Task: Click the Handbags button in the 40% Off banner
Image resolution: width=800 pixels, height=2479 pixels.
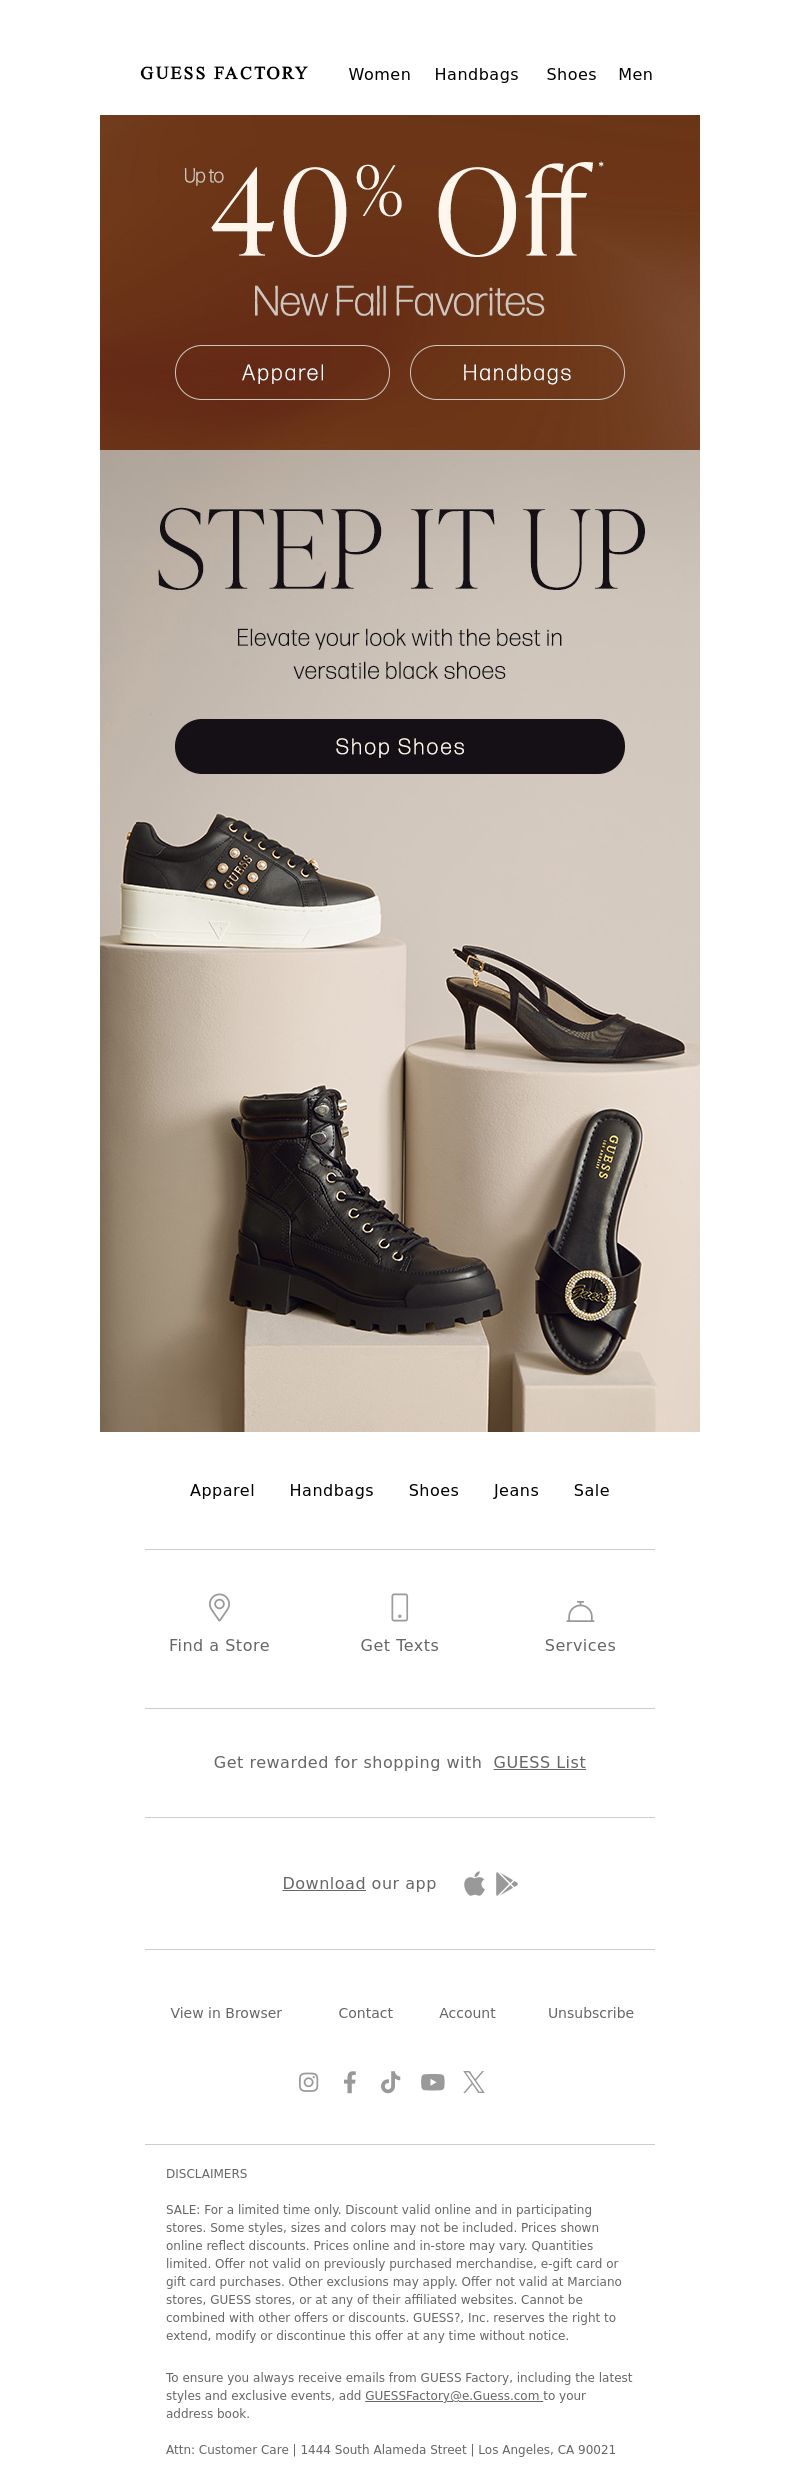Action: pos(517,372)
